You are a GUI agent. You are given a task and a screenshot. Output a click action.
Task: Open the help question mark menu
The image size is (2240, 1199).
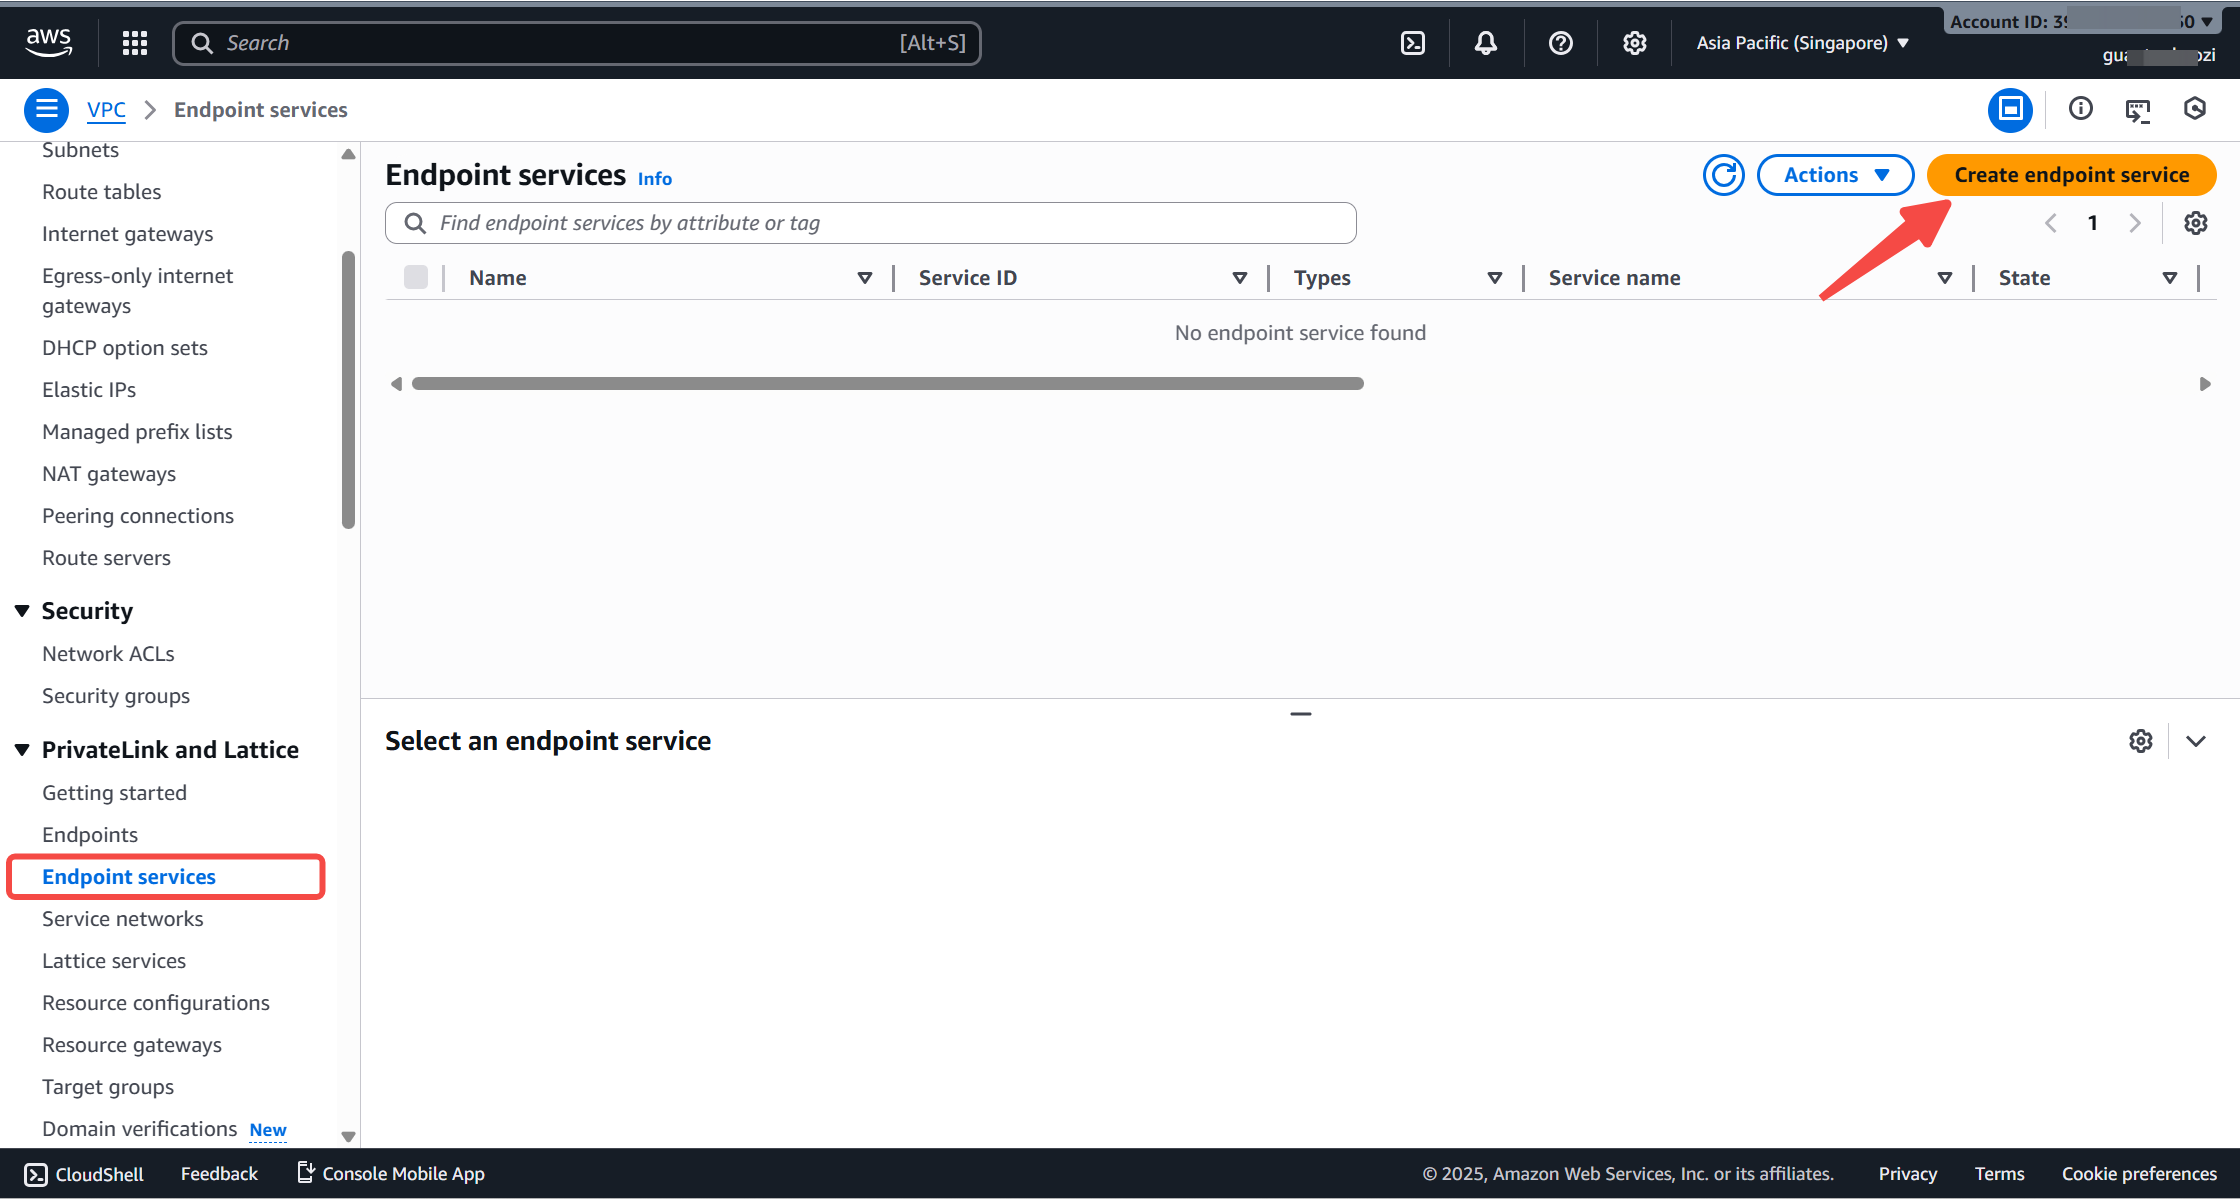[1560, 43]
